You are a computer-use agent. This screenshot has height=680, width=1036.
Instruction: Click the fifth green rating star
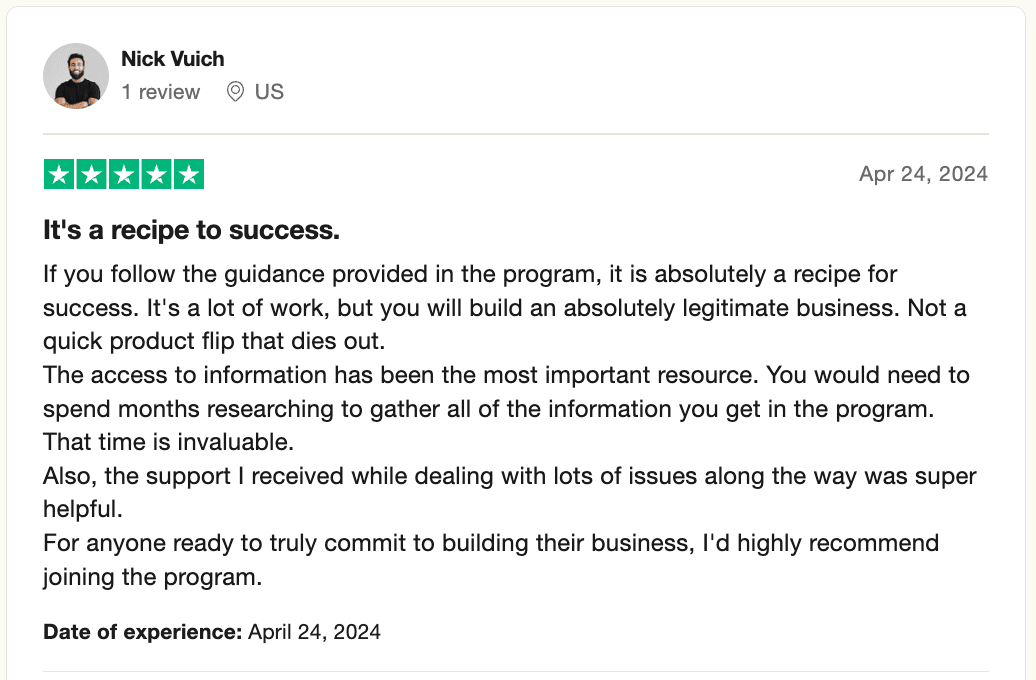pyautogui.click(x=188, y=175)
